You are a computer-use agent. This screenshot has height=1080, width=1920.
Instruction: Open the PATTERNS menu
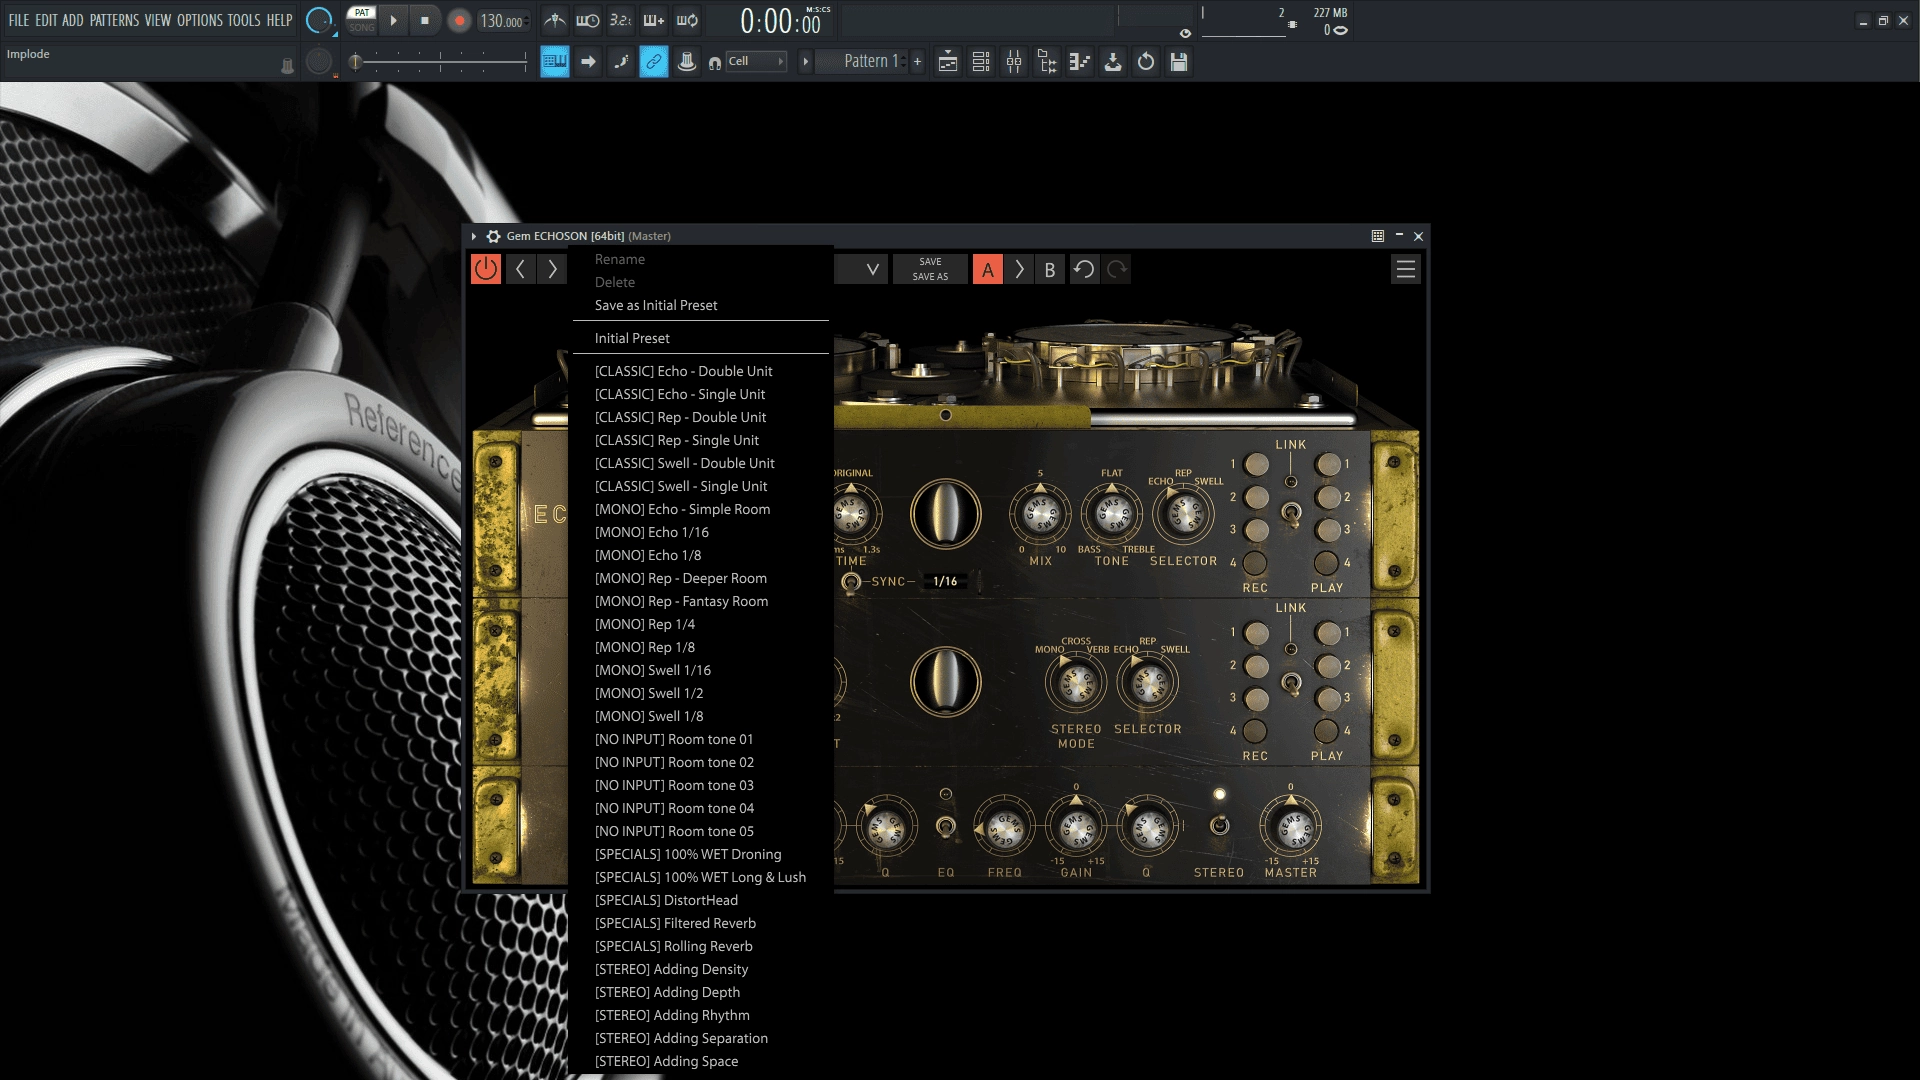click(114, 20)
